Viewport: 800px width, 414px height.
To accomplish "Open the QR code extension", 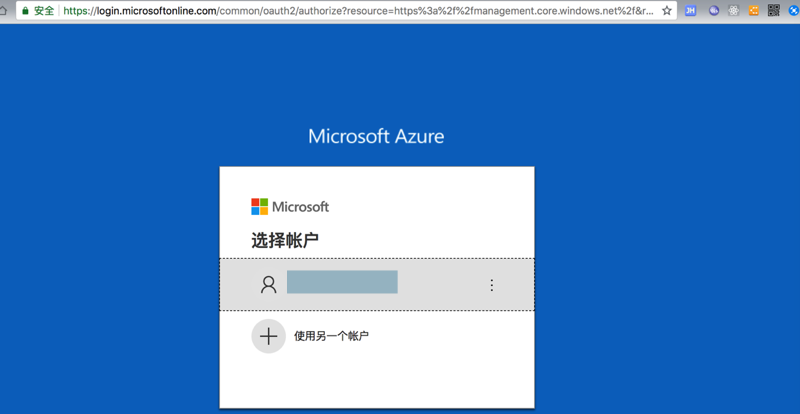I will pos(773,10).
